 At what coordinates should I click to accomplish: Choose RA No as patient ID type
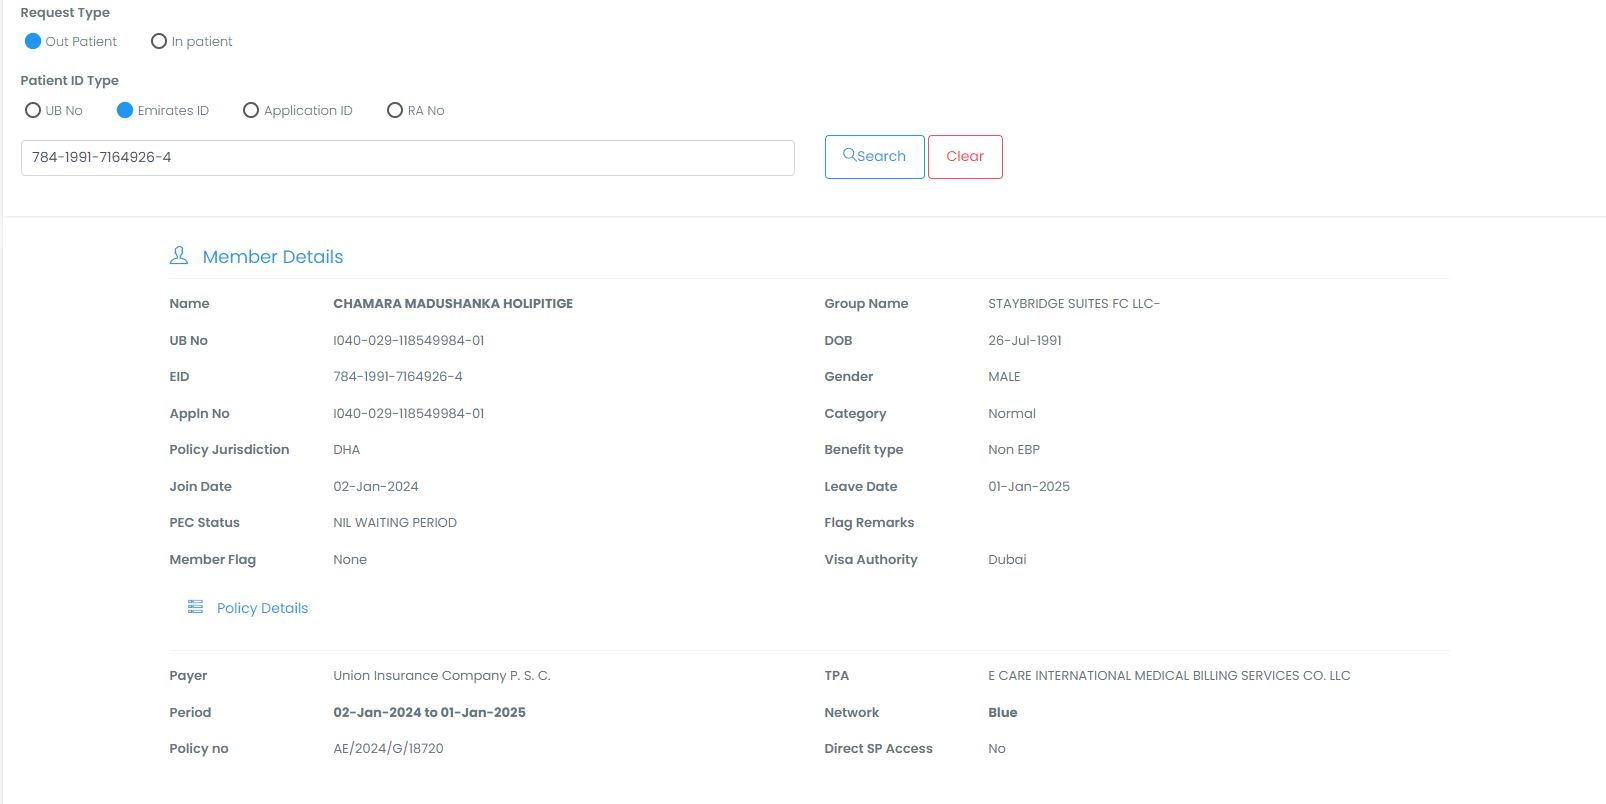(x=395, y=110)
